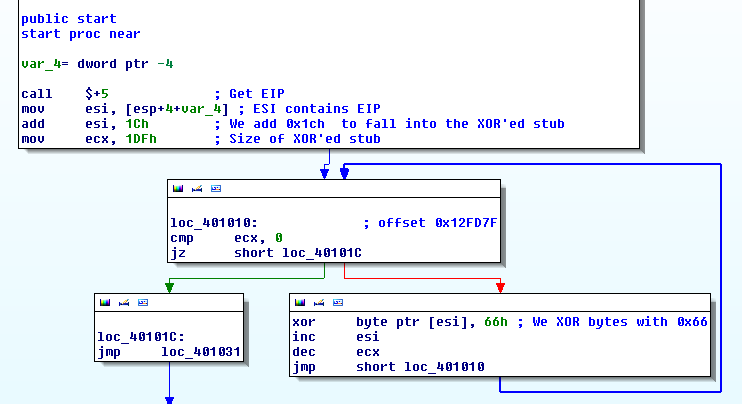Image resolution: width=742 pixels, height=404 pixels.
Task: Open the color picker icon on the loc_40101C block
Action: pos(105,302)
